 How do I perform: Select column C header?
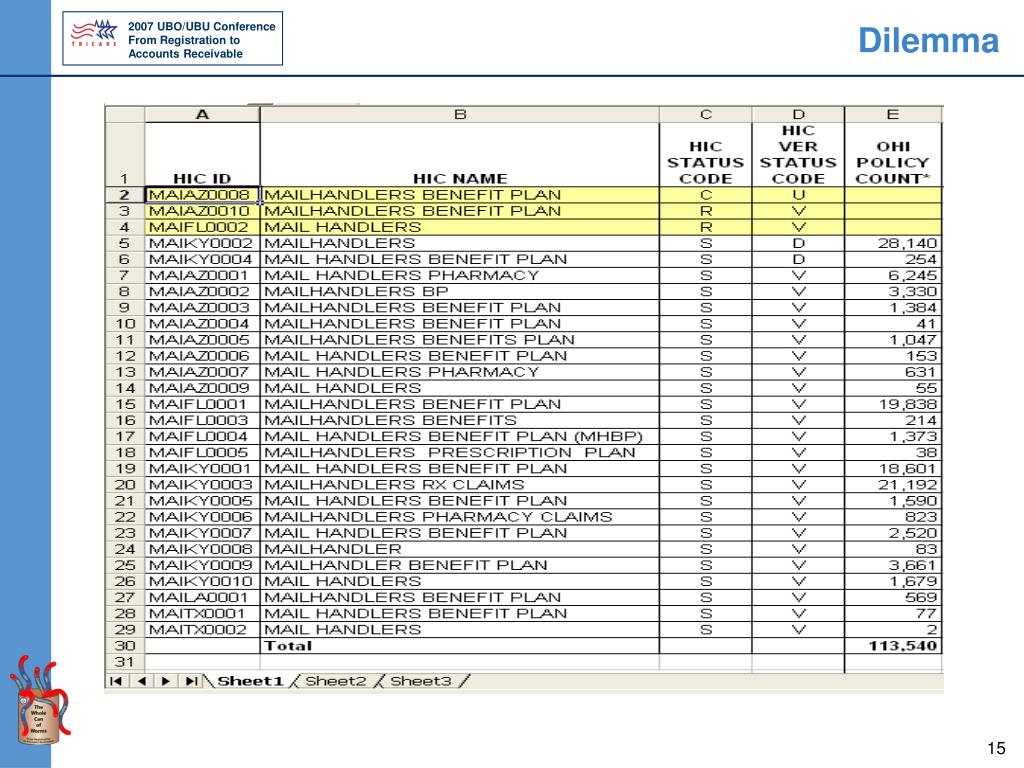(705, 114)
